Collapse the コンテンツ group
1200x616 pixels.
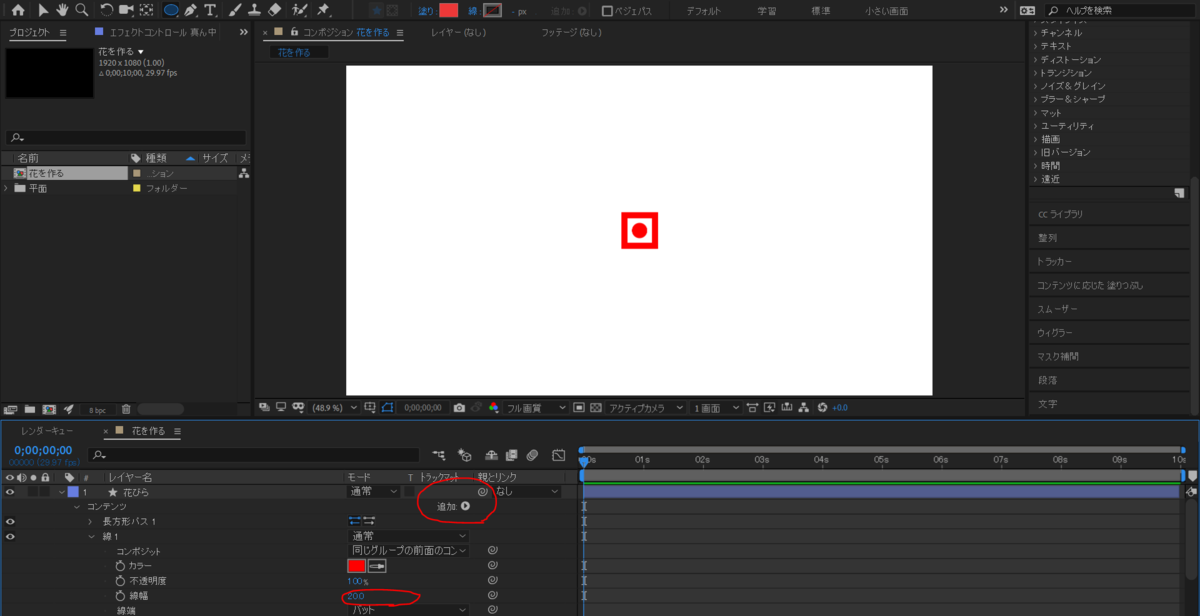[x=76, y=507]
